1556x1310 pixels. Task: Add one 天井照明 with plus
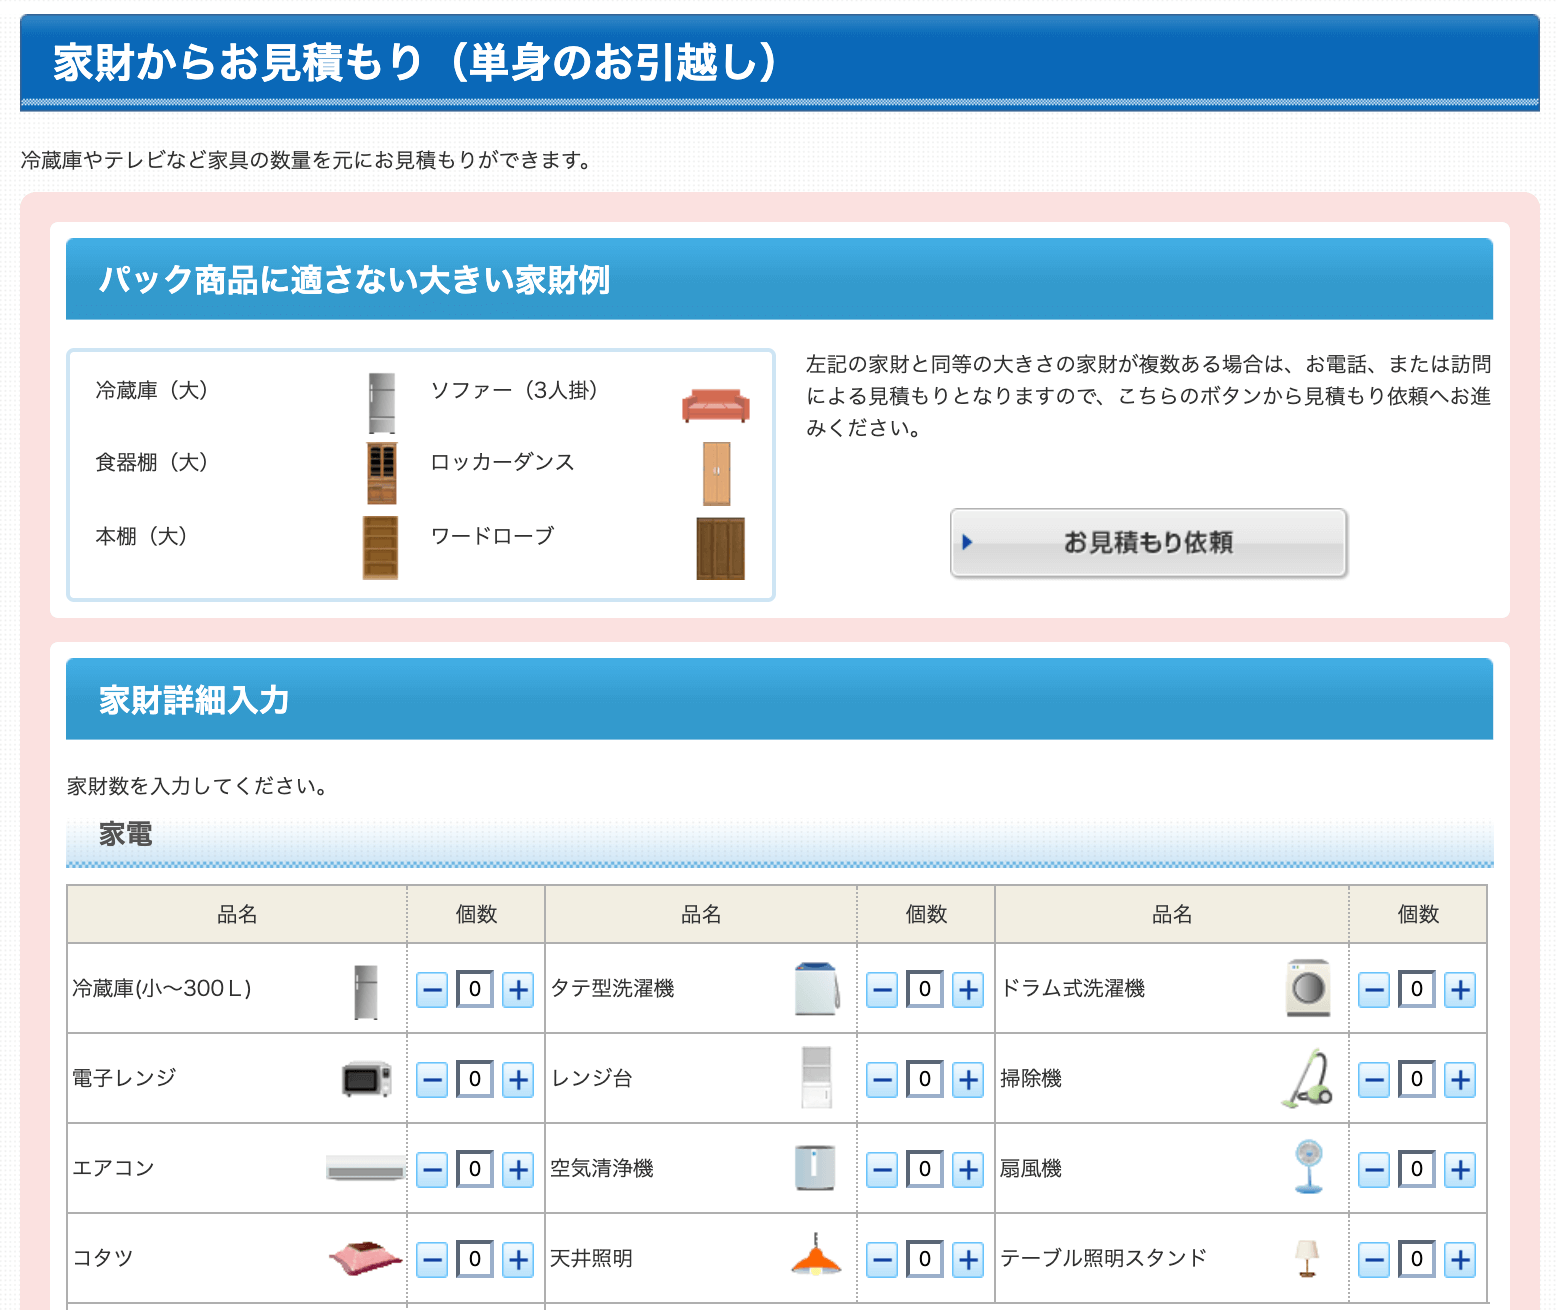pos(968,1260)
